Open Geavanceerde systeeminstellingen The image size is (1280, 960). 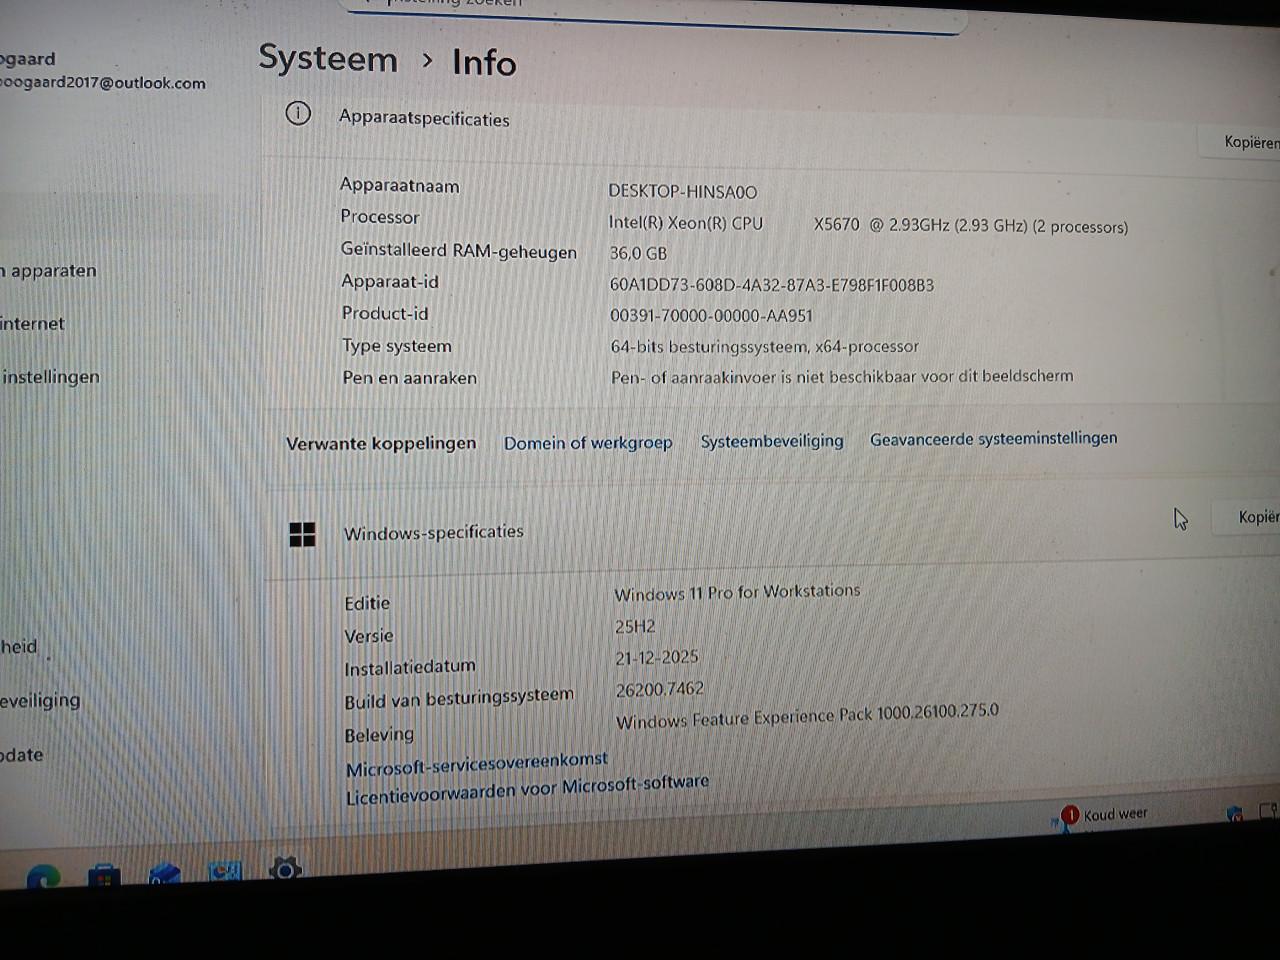point(993,438)
